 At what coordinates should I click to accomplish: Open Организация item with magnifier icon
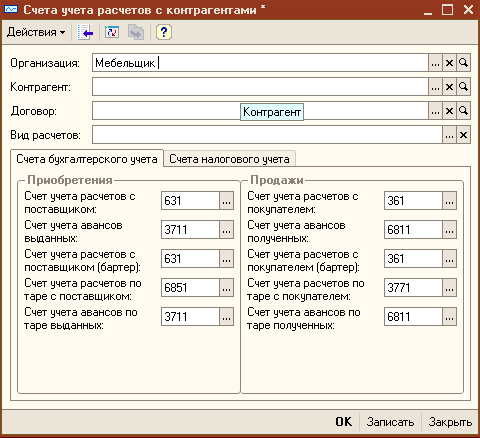point(463,63)
